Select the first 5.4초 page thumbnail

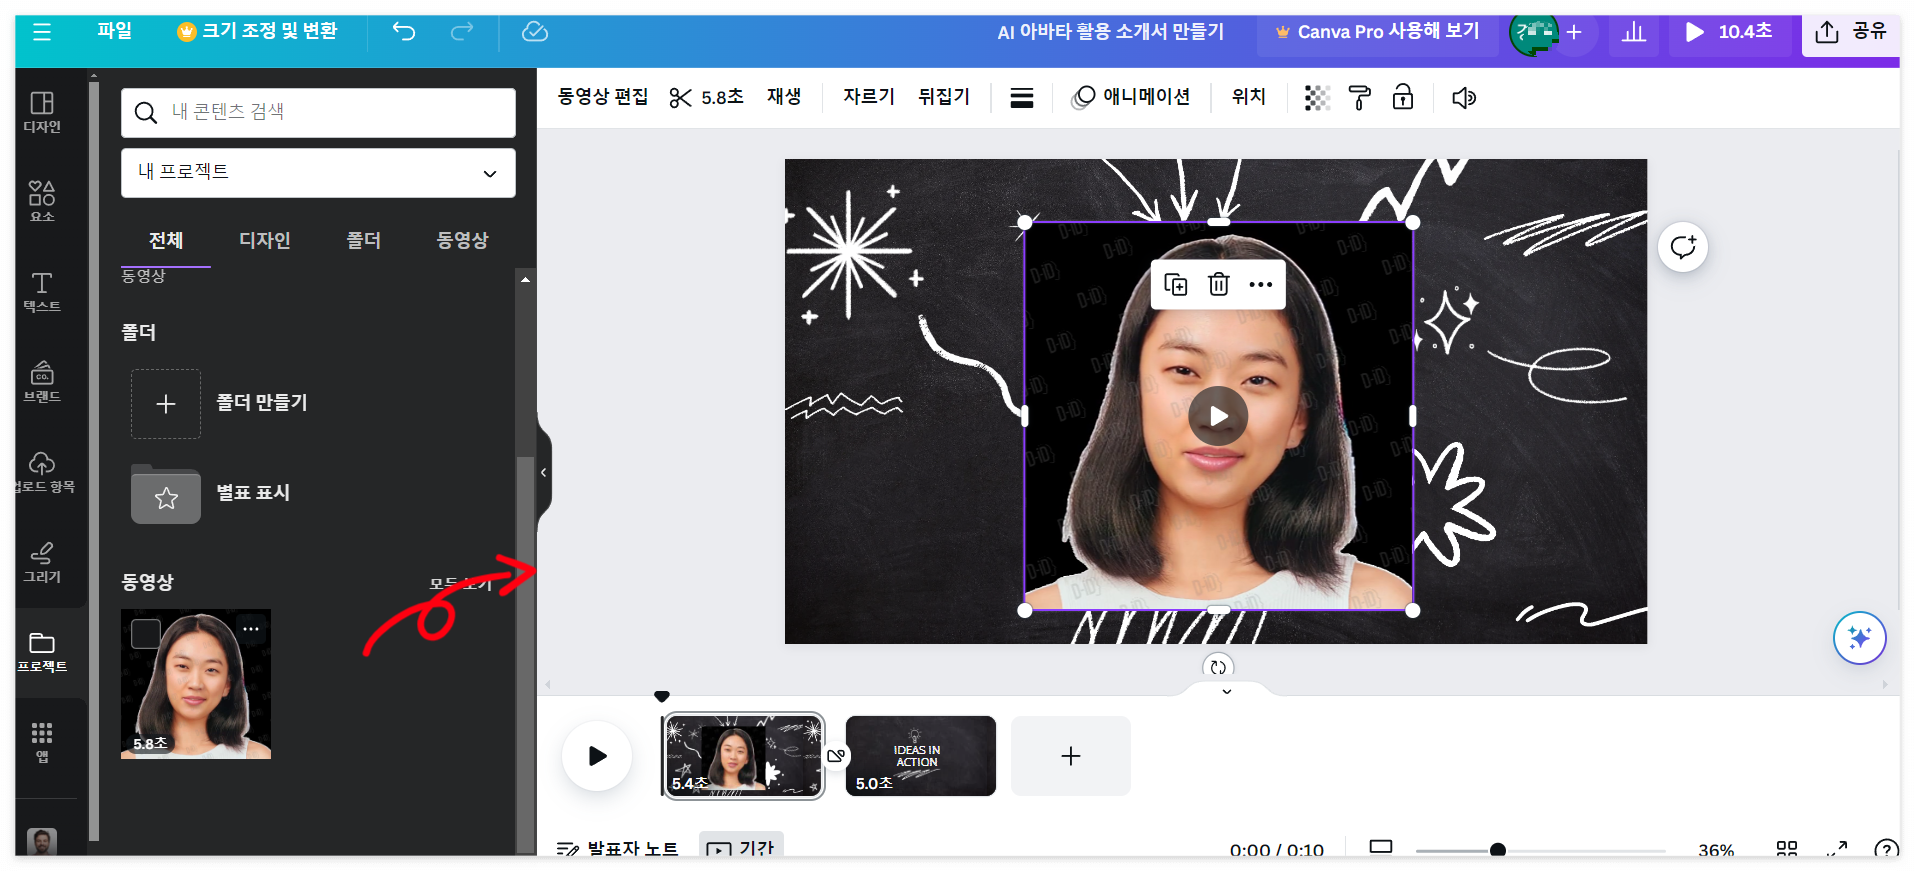(x=743, y=756)
